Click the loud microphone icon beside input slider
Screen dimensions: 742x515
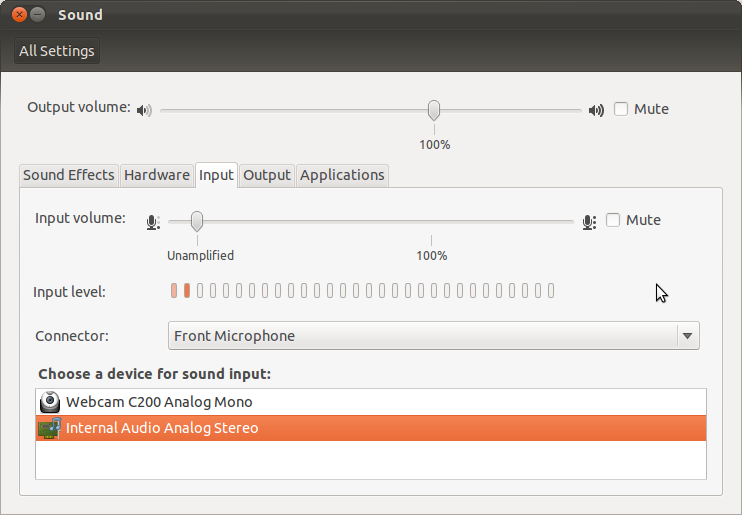click(589, 221)
